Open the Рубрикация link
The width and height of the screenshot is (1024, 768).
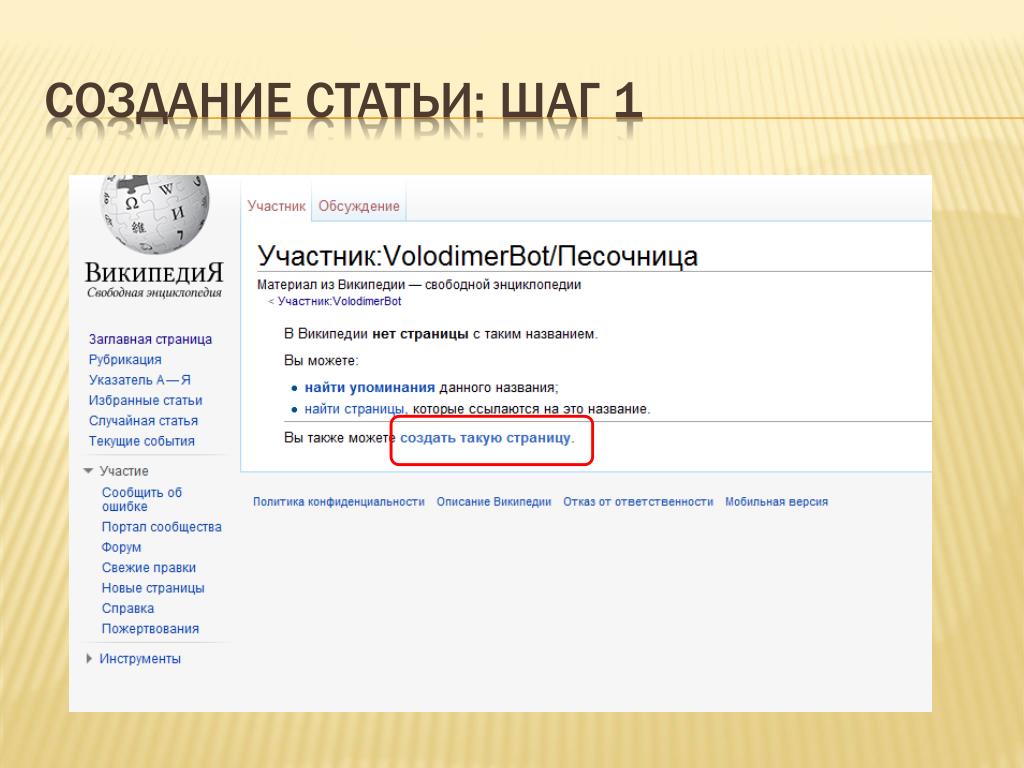(x=125, y=359)
